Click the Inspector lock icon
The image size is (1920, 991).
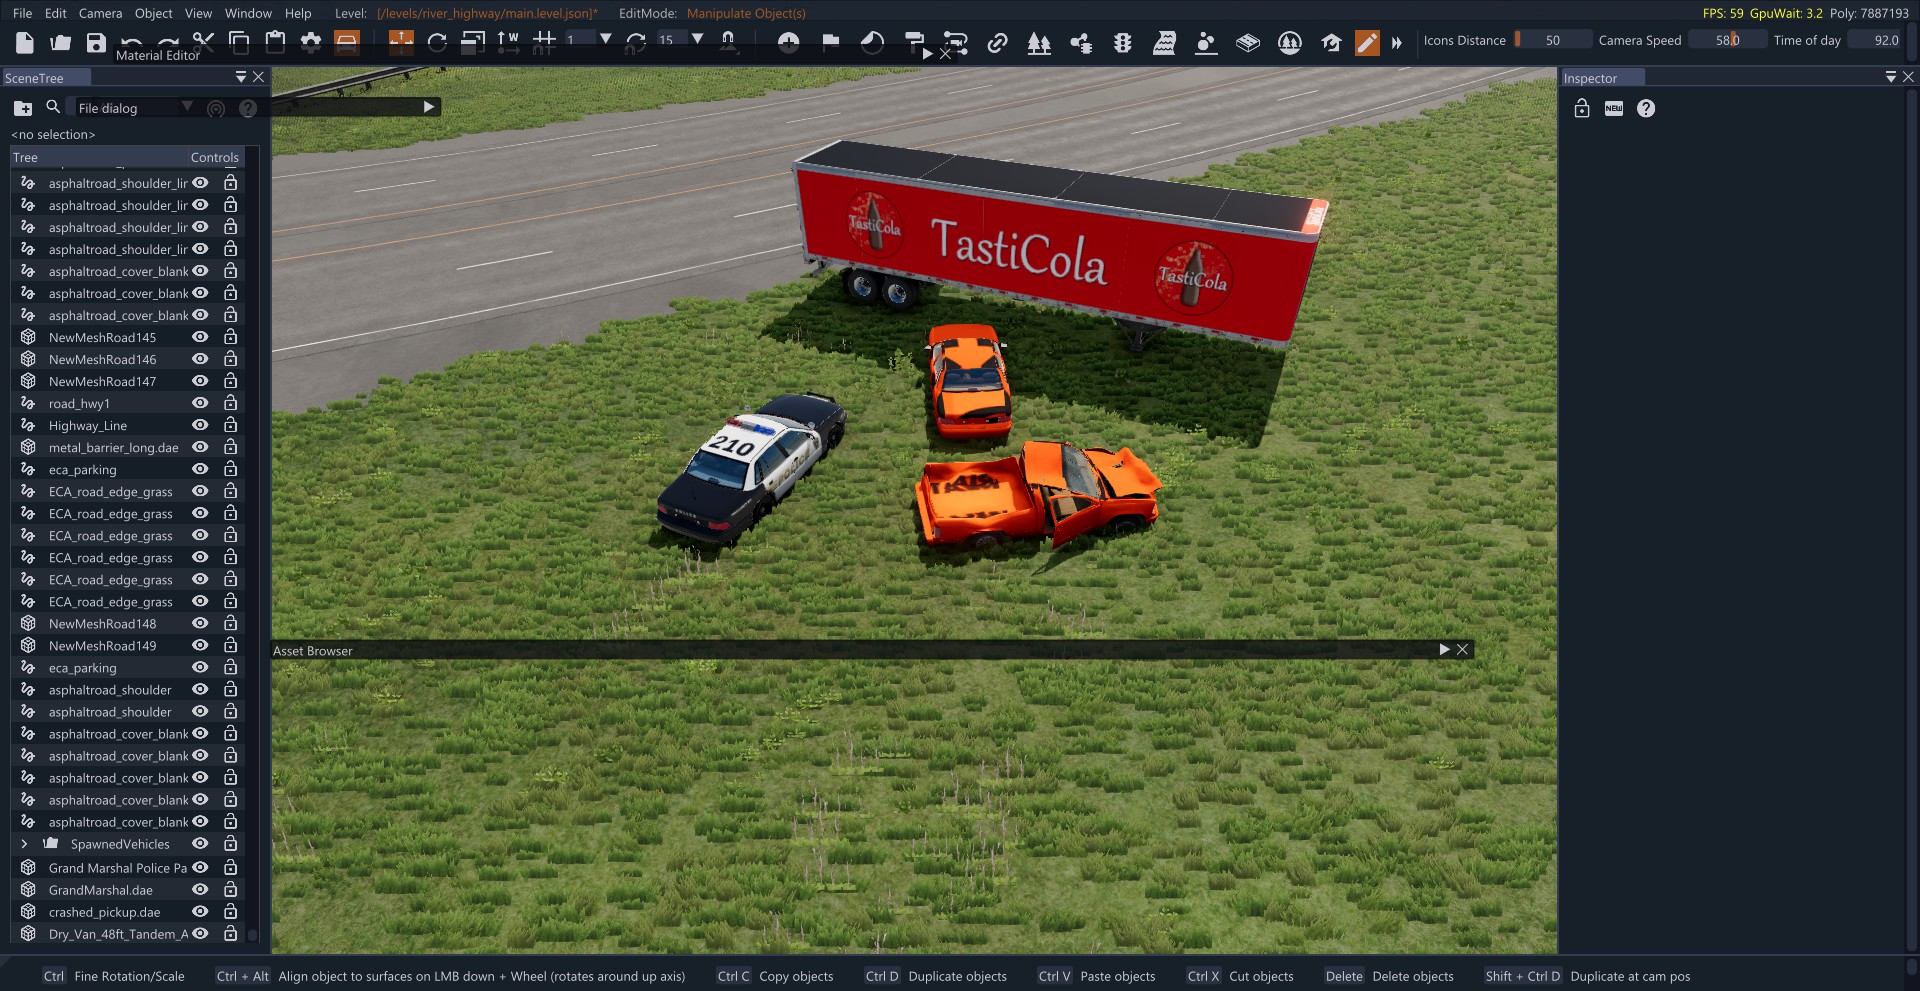[x=1582, y=108]
